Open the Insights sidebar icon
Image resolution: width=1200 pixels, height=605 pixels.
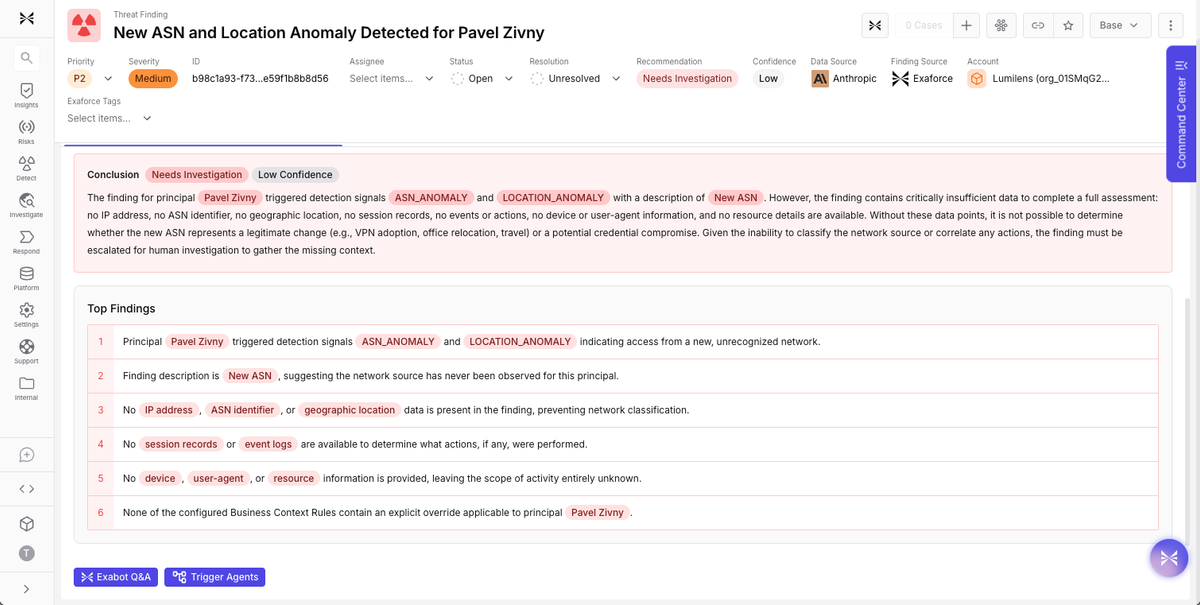click(x=26, y=95)
